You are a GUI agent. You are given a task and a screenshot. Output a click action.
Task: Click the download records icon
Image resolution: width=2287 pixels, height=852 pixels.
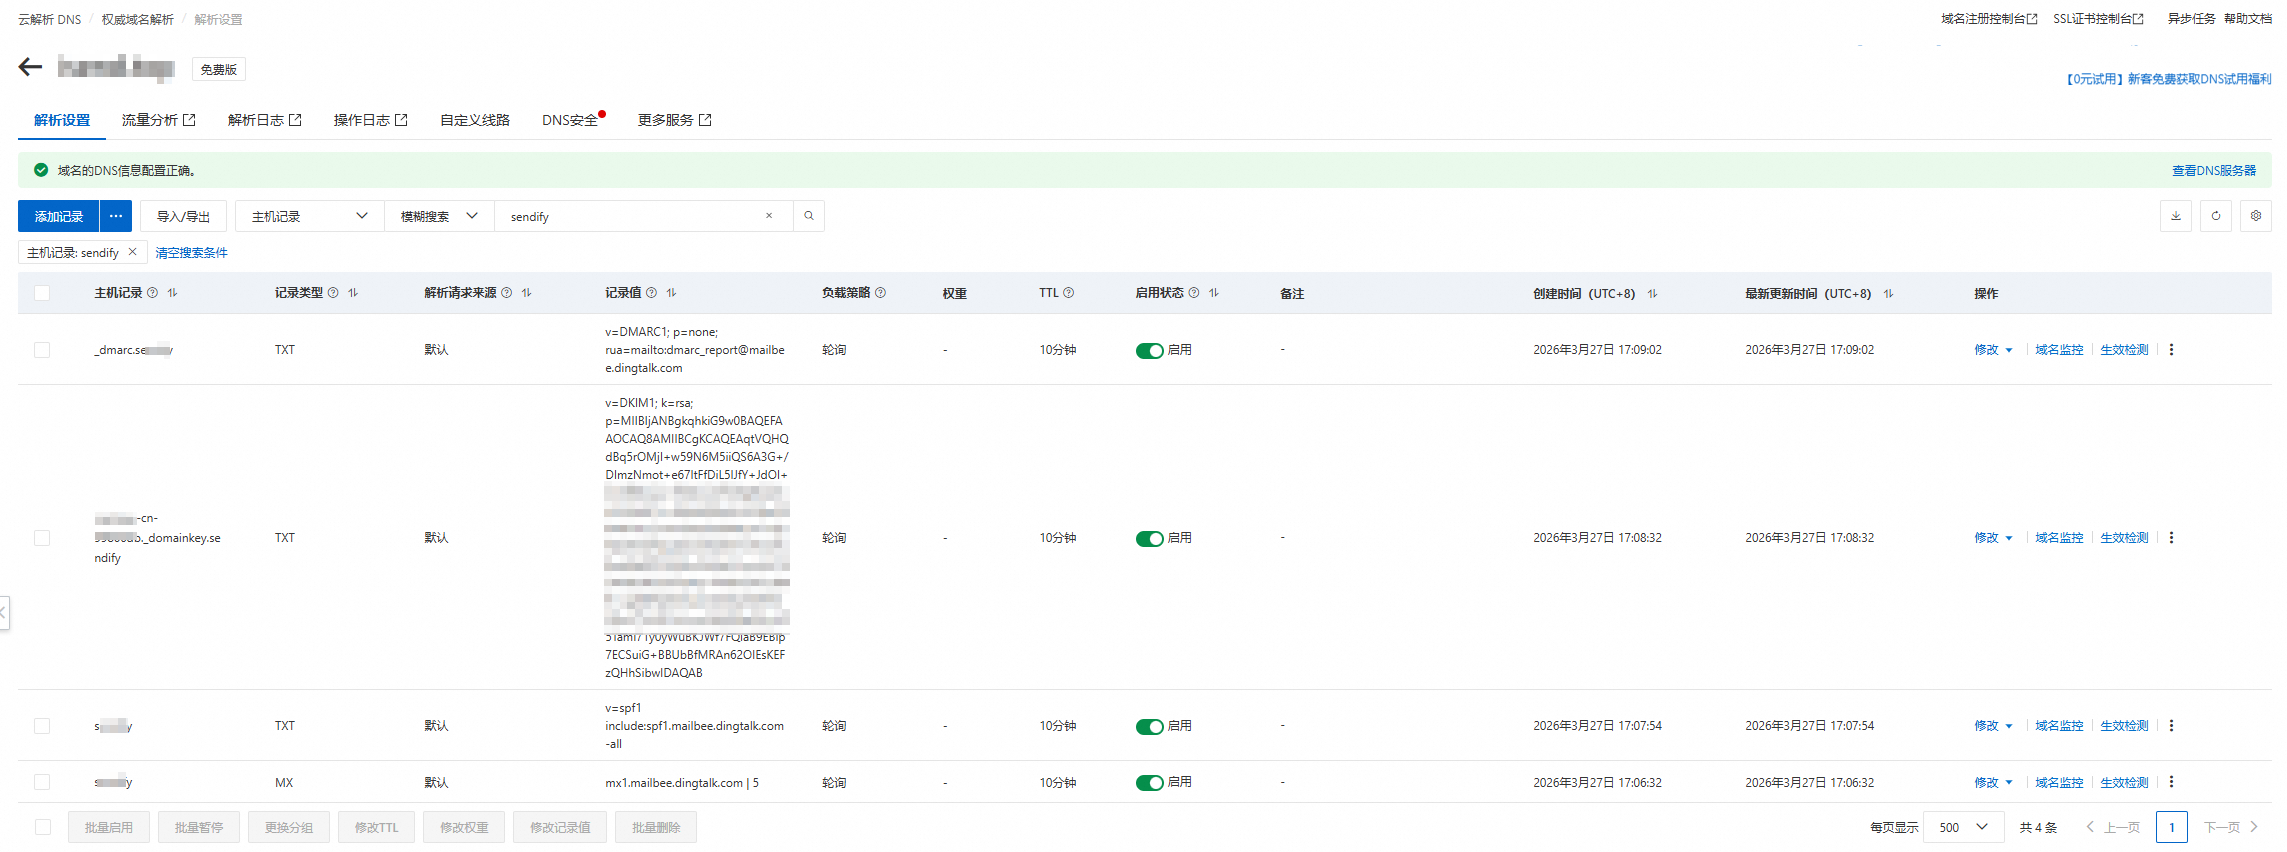click(2176, 216)
